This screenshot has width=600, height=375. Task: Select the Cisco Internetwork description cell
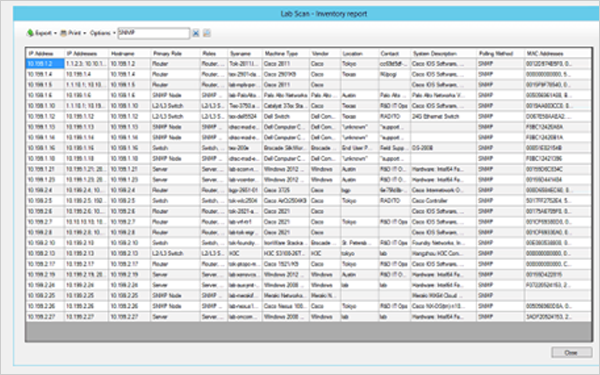tap(443, 190)
